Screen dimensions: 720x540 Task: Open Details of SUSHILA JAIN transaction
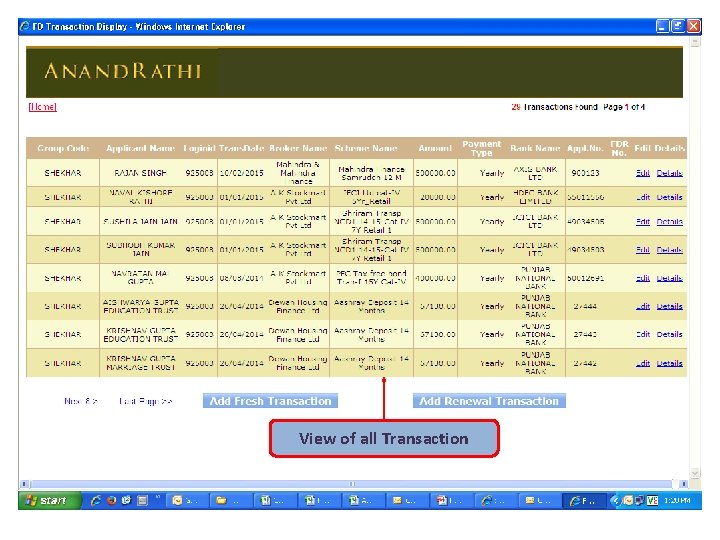(x=669, y=222)
